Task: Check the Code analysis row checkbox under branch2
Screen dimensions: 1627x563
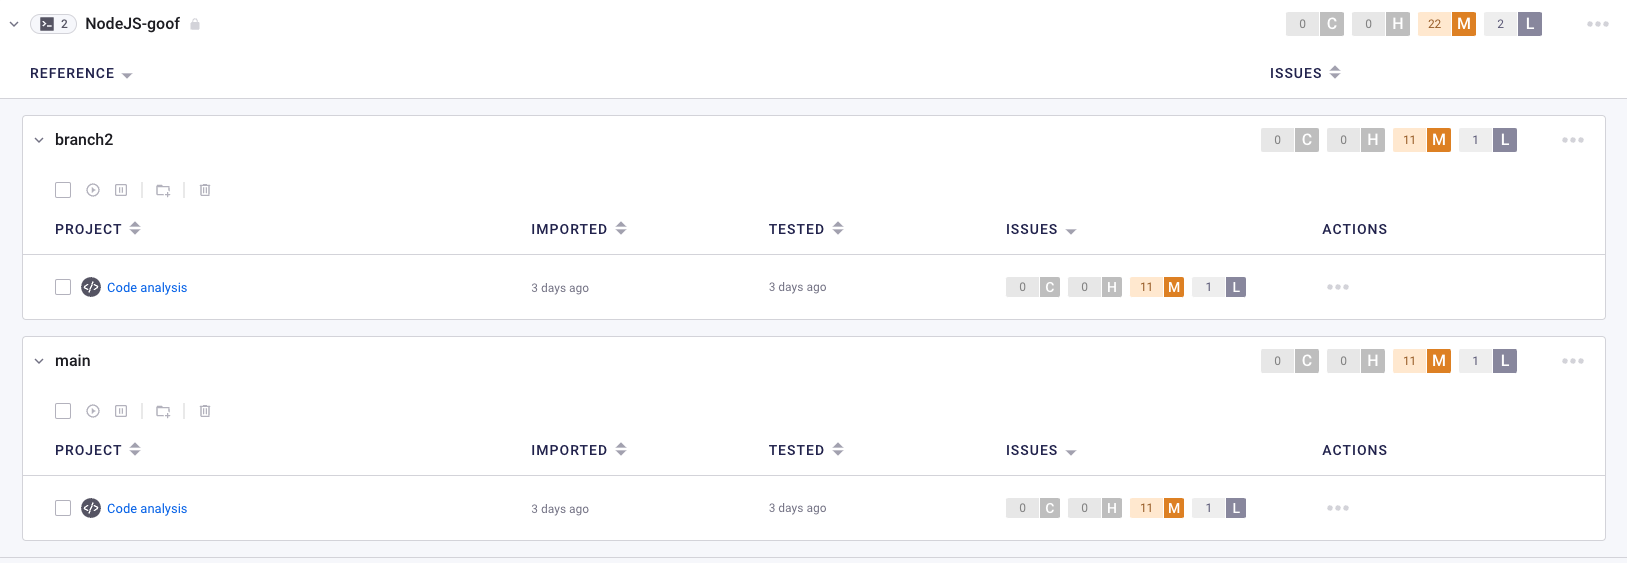Action: click(63, 287)
